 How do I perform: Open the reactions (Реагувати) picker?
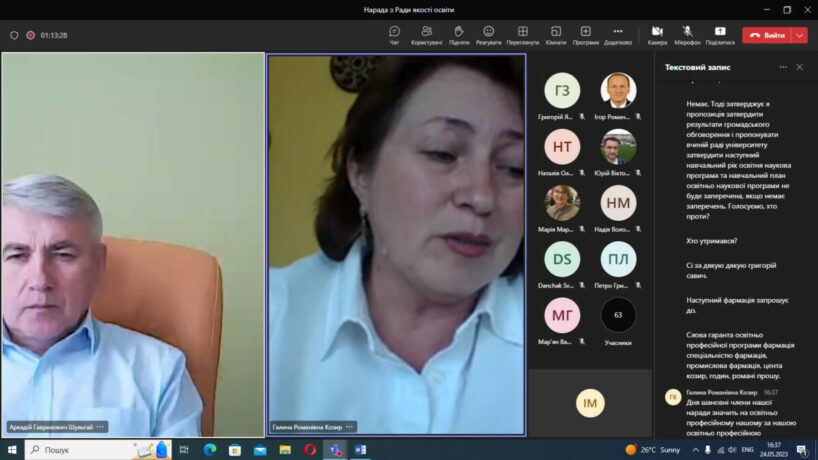click(488, 34)
